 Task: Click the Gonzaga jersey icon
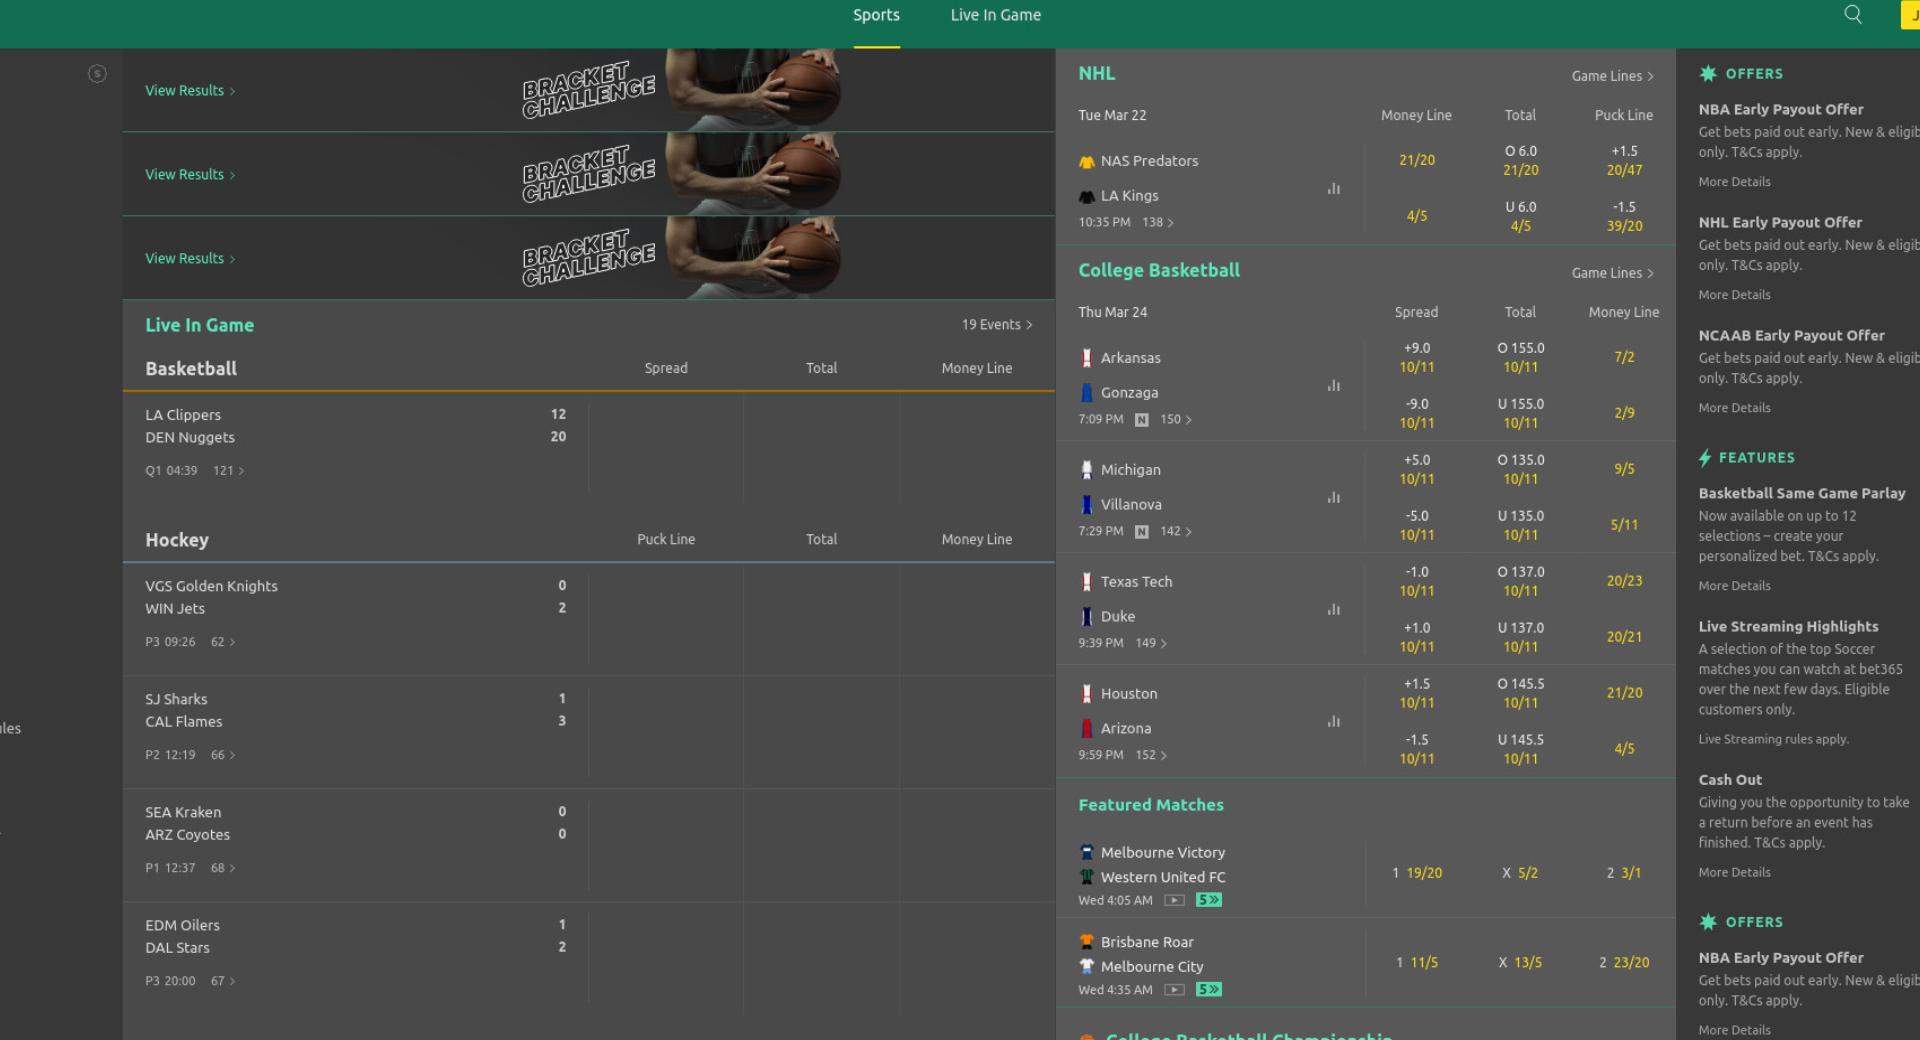pyautogui.click(x=1087, y=393)
